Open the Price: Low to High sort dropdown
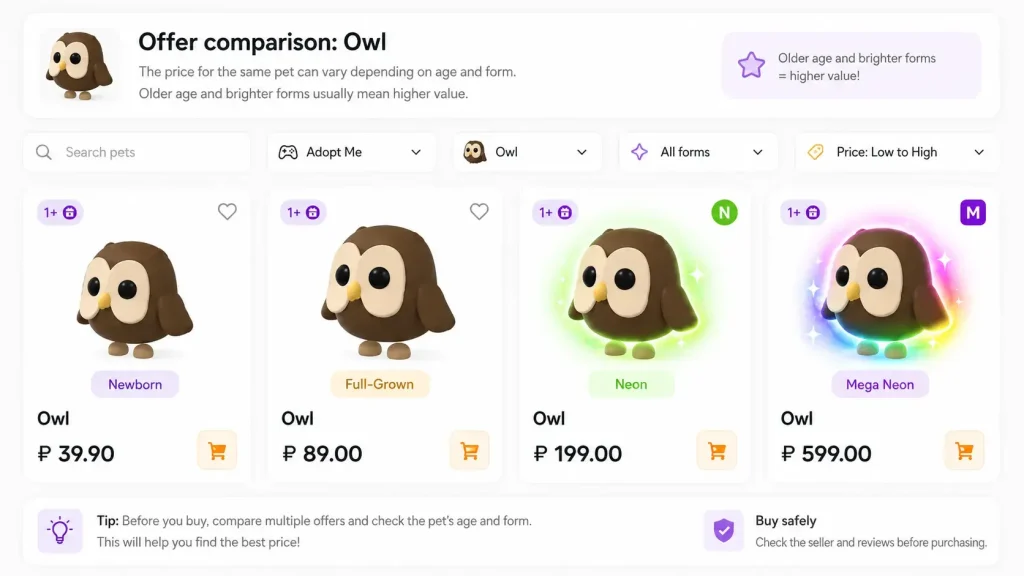1024x576 pixels. pyautogui.click(x=897, y=152)
